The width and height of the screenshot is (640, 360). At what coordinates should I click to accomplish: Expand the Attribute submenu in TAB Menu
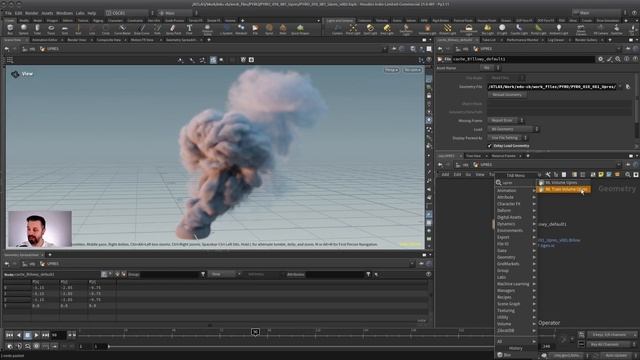point(516,197)
